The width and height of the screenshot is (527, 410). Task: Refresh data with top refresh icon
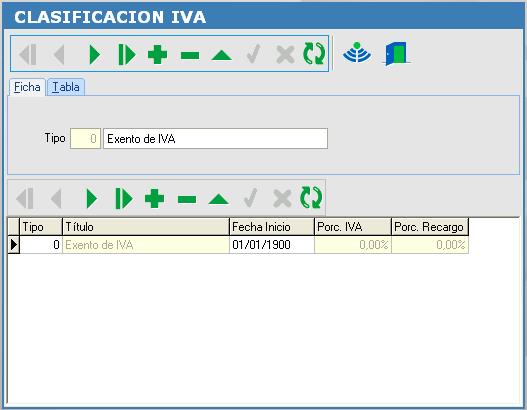314,54
